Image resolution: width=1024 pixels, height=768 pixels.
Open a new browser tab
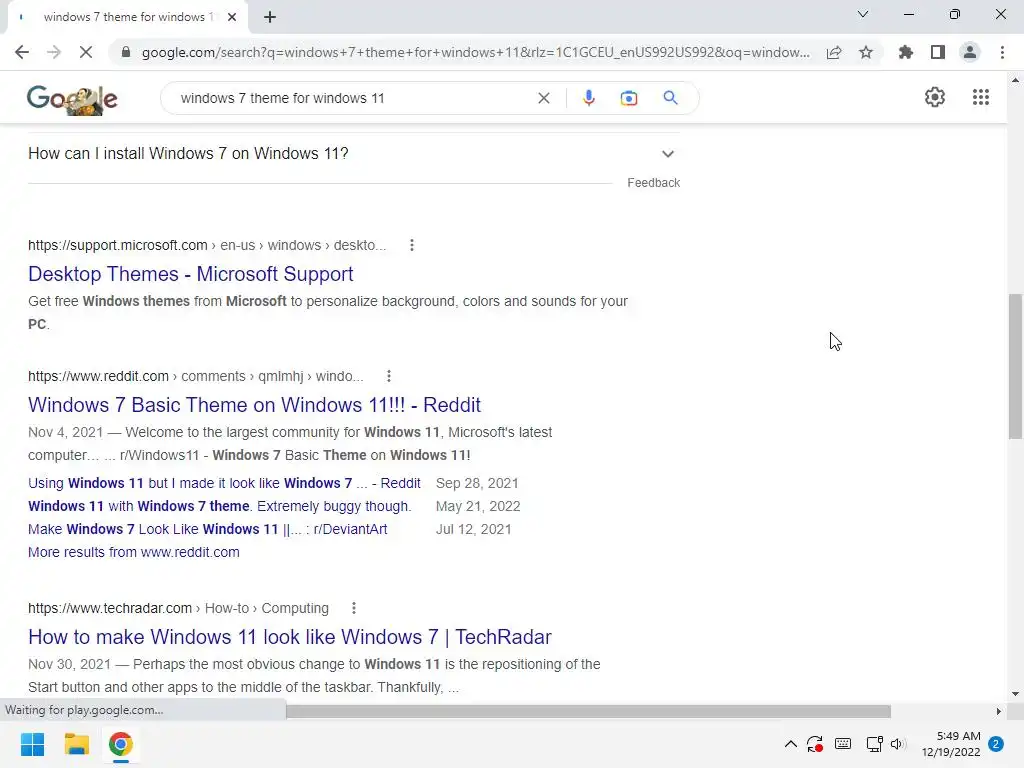point(270,17)
